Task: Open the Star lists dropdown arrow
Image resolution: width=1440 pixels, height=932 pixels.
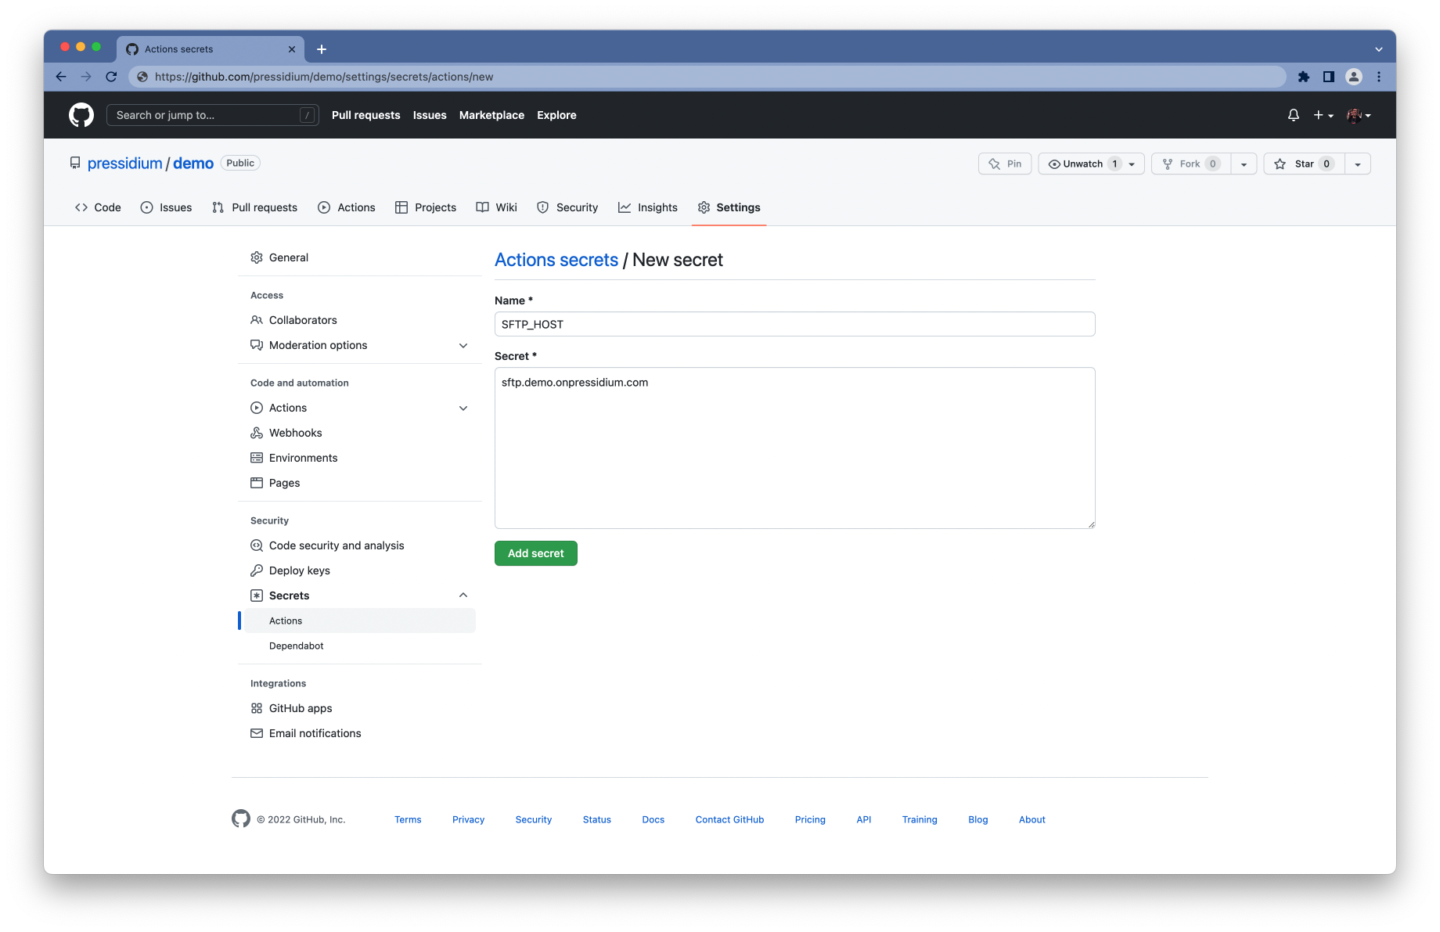Action: [1357, 164]
